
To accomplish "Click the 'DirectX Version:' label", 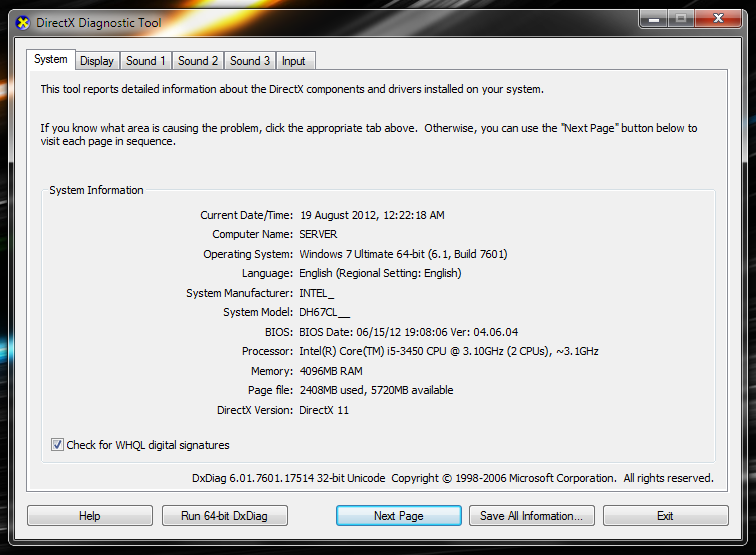I will (255, 410).
